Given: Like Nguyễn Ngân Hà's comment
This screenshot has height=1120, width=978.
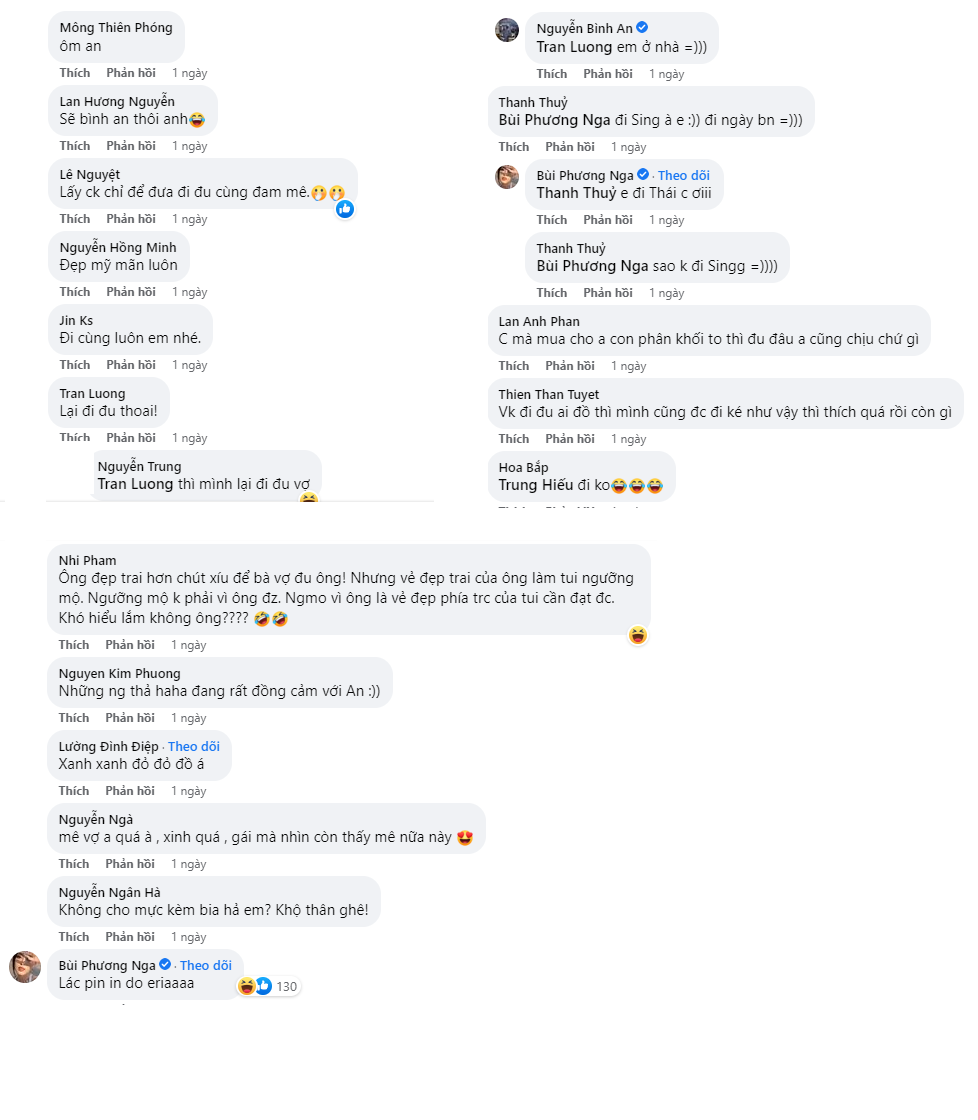Looking at the screenshot, I should (74, 937).
